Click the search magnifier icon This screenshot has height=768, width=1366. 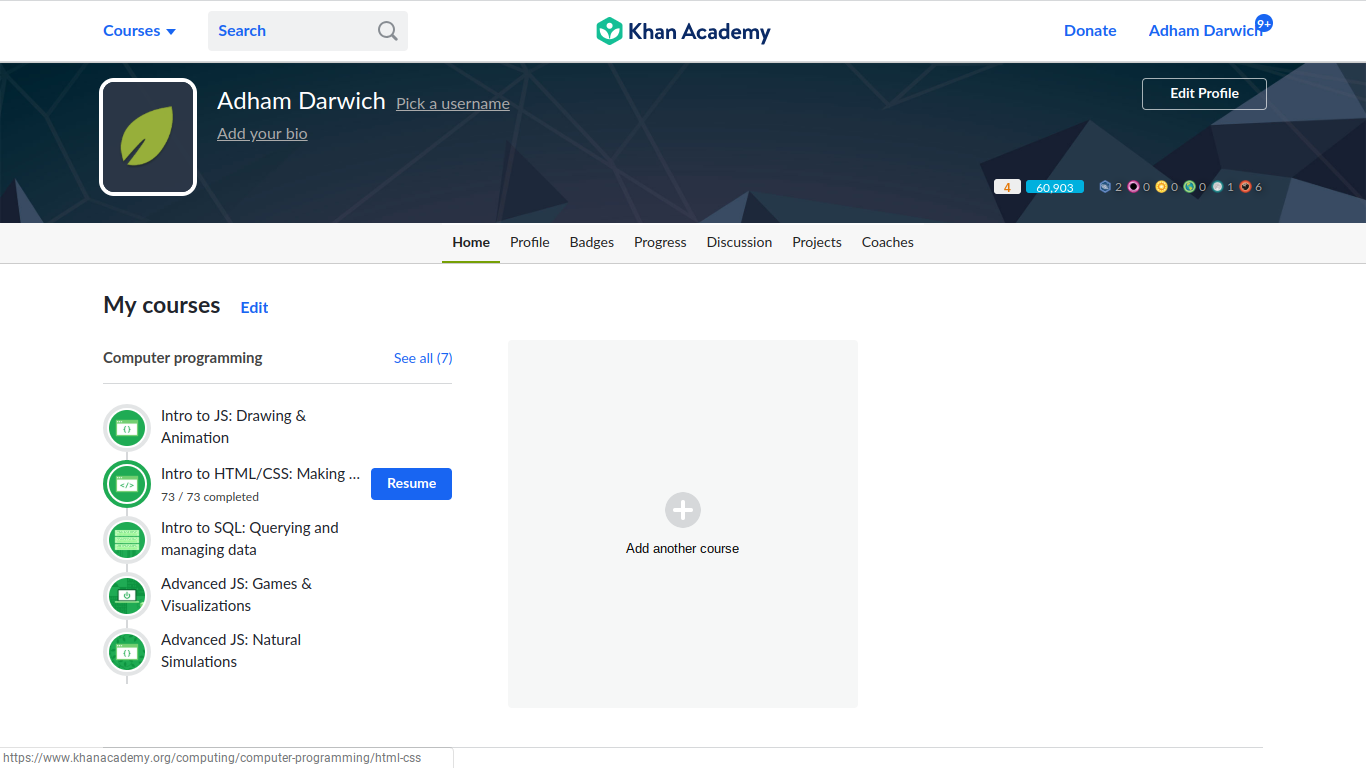[x=388, y=31]
